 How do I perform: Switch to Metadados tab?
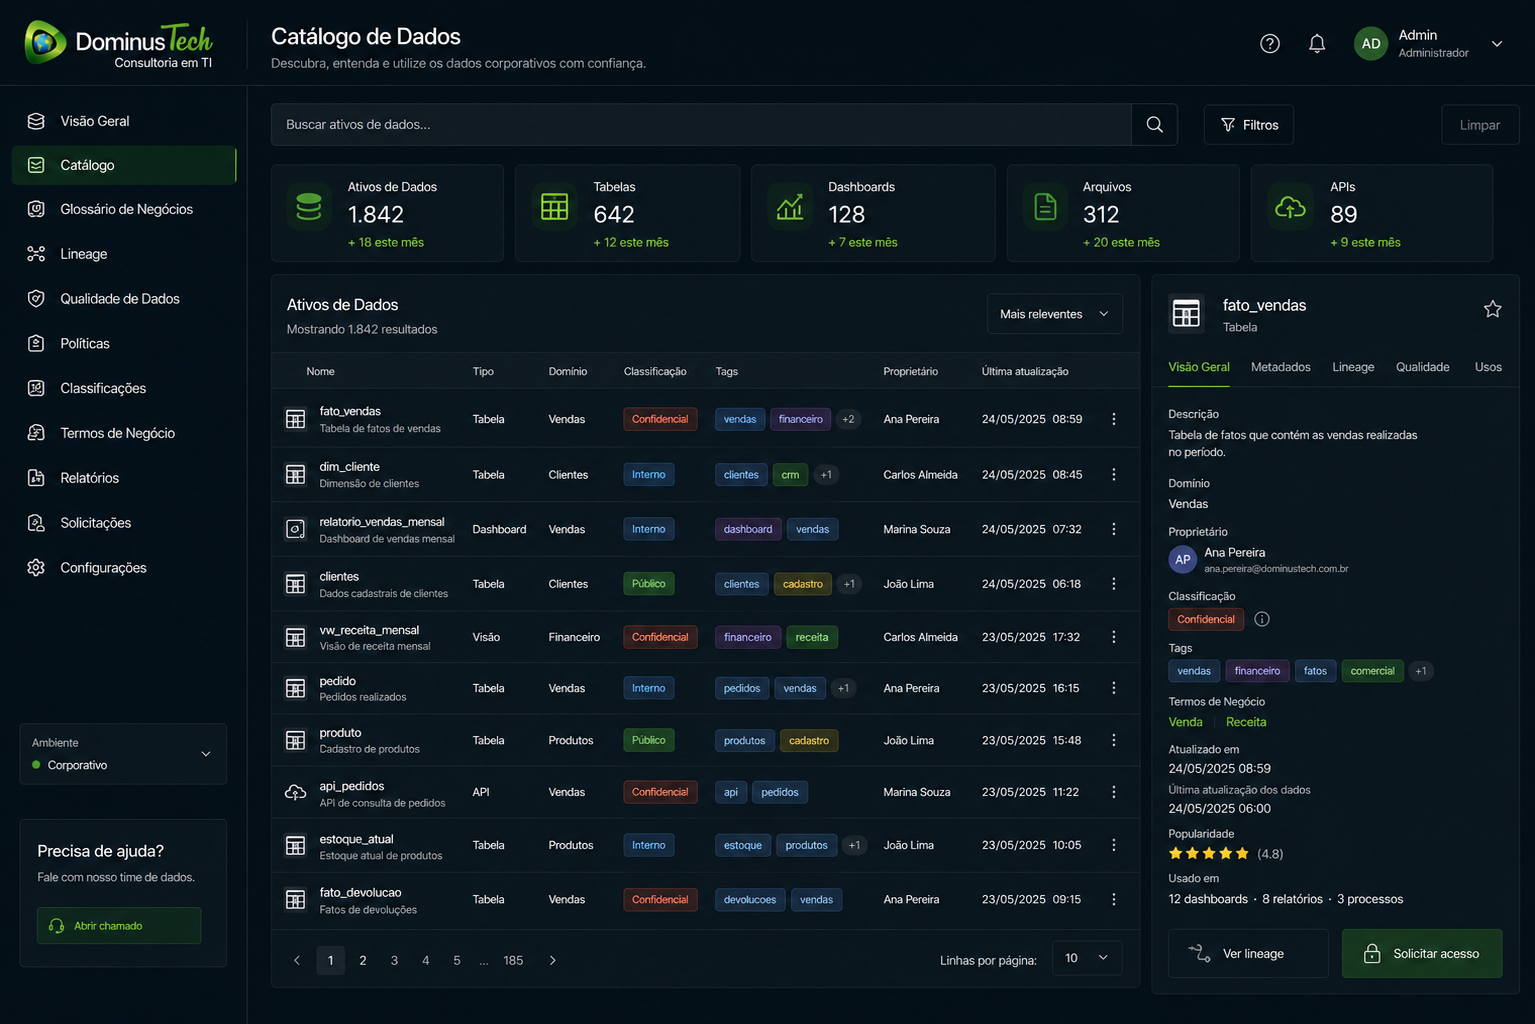(1280, 367)
